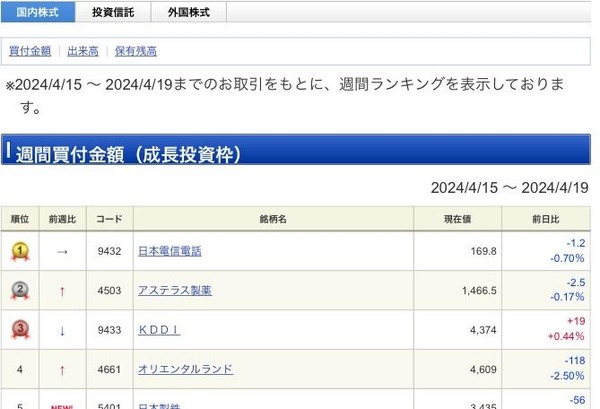Switch to the 国内株式 tab
The width and height of the screenshot is (600, 409).
point(38,12)
